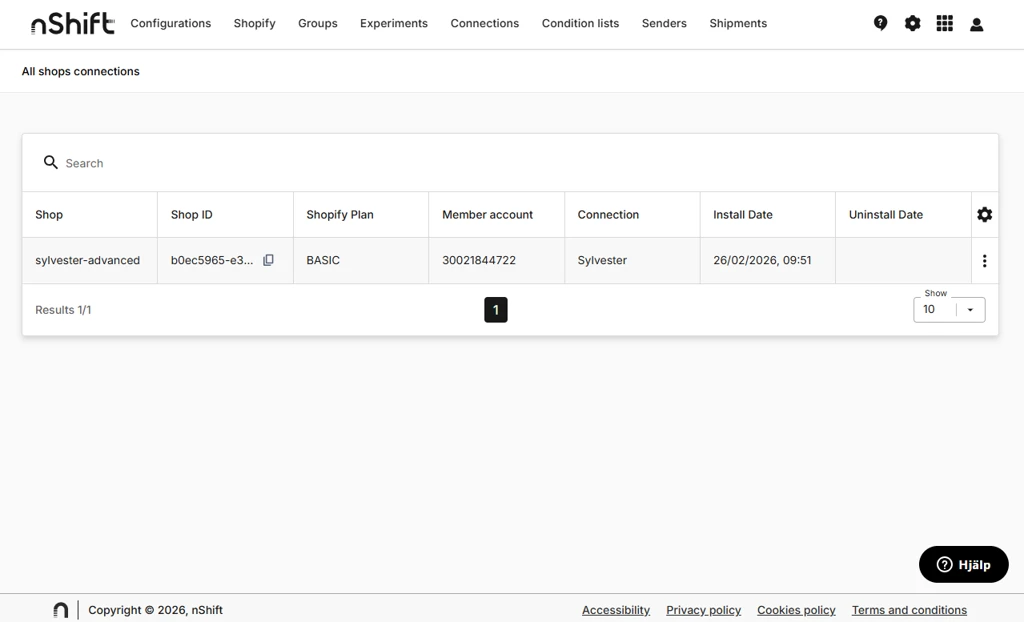This screenshot has height=622, width=1024.
Task: Click the Accessibility footer link
Action: (x=615, y=610)
